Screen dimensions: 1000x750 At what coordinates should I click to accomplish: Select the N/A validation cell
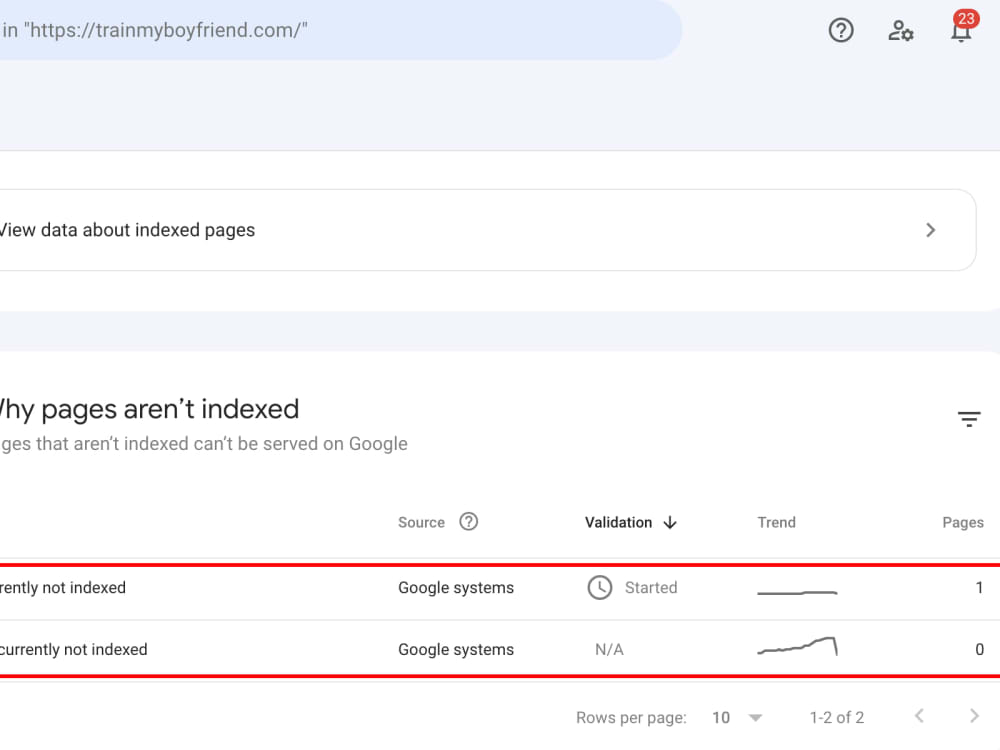pos(609,649)
